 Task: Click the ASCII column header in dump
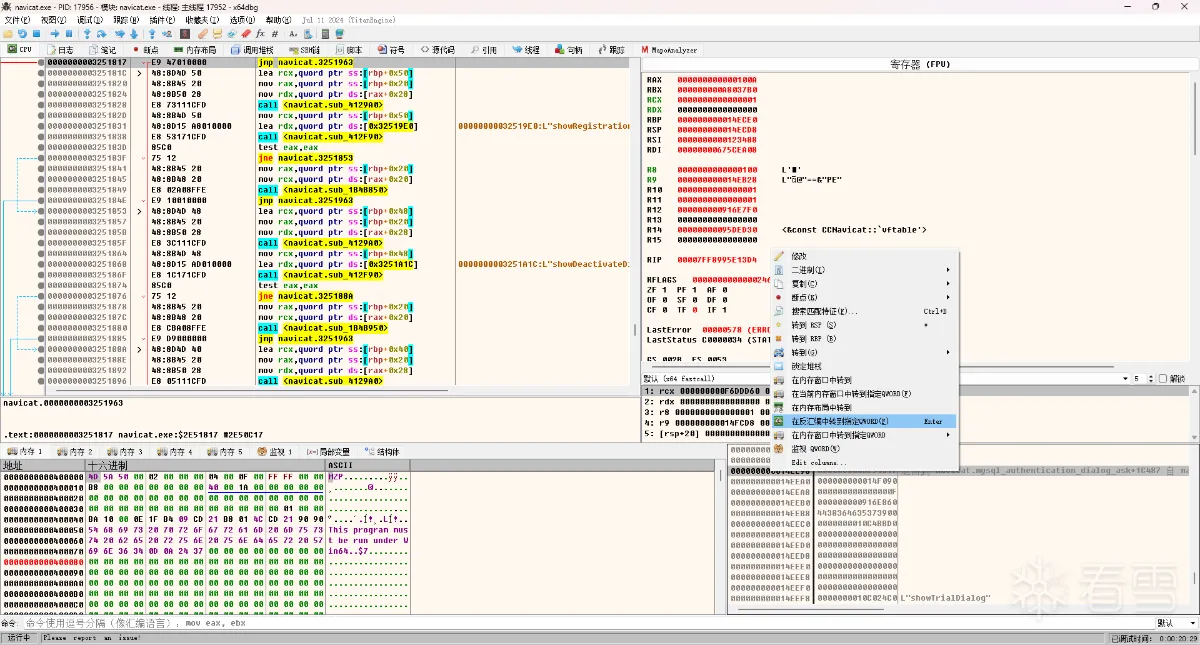(x=368, y=465)
